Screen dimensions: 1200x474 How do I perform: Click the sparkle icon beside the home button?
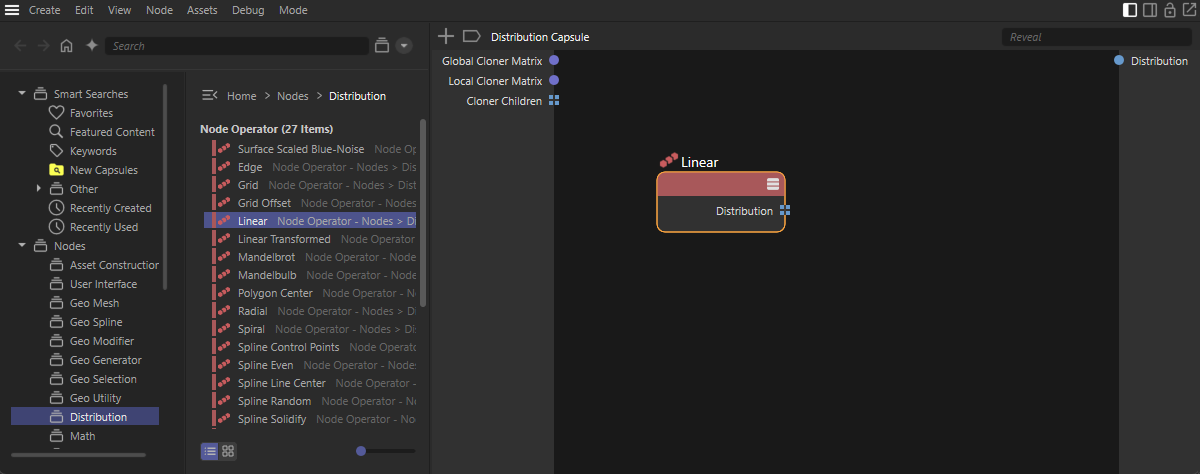tap(92, 46)
